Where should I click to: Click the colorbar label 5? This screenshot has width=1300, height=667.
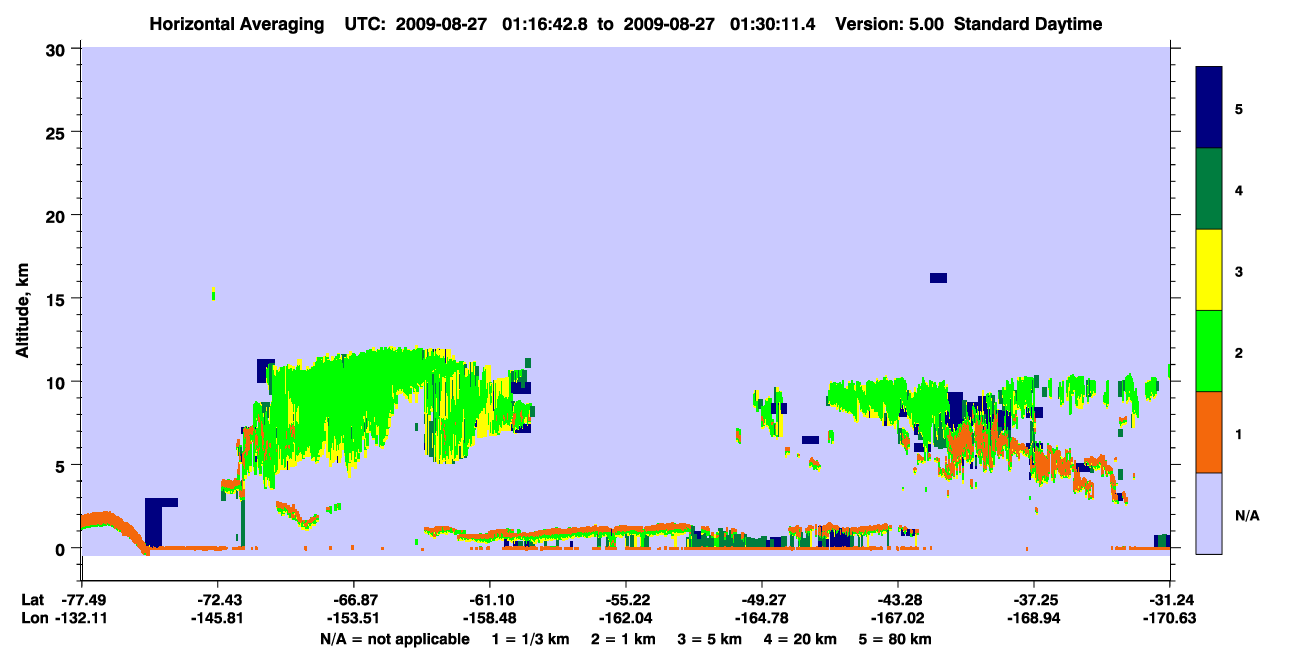[x=1239, y=108]
